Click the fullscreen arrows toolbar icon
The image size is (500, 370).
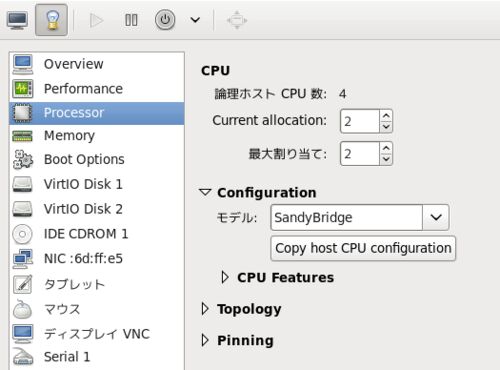[237, 20]
